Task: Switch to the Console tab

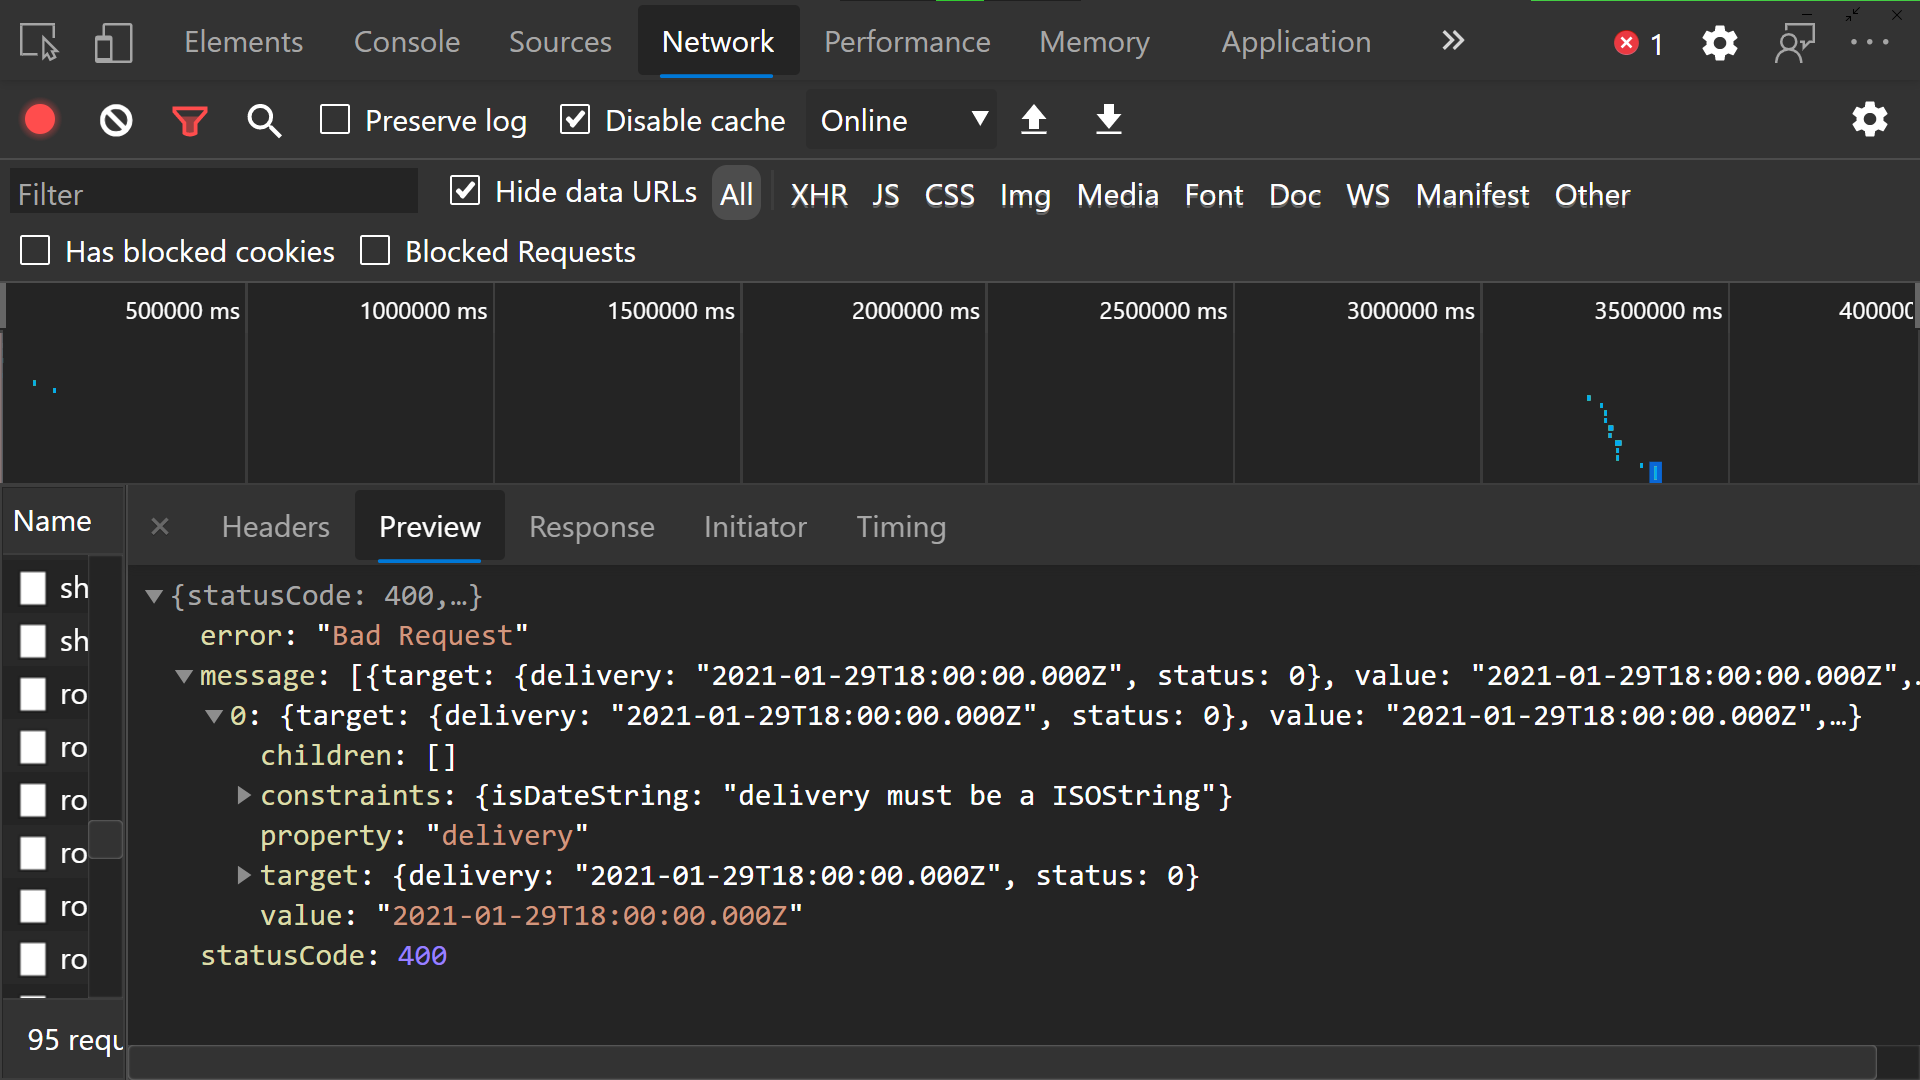Action: (407, 42)
